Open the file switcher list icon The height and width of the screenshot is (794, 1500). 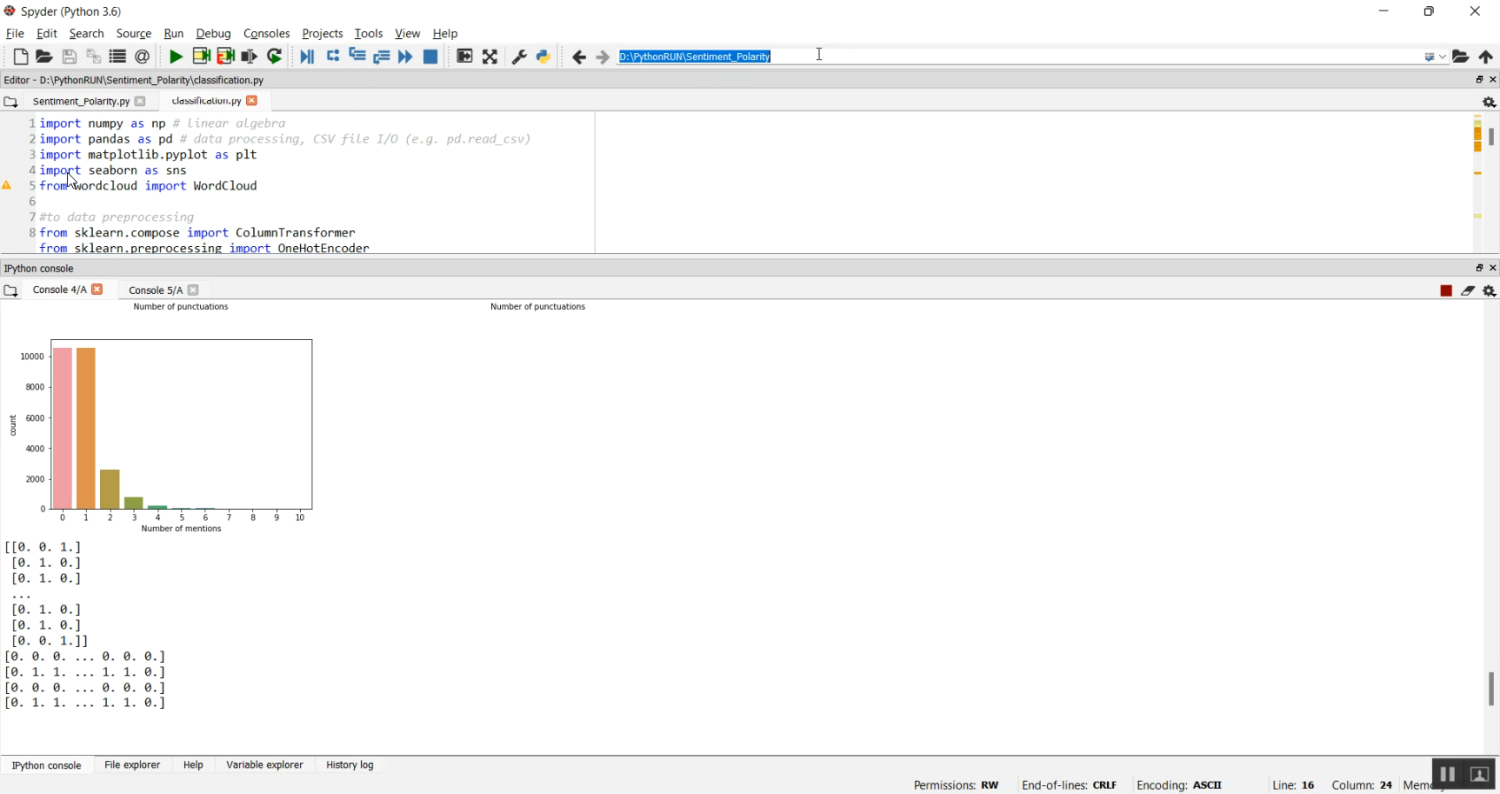click(118, 57)
